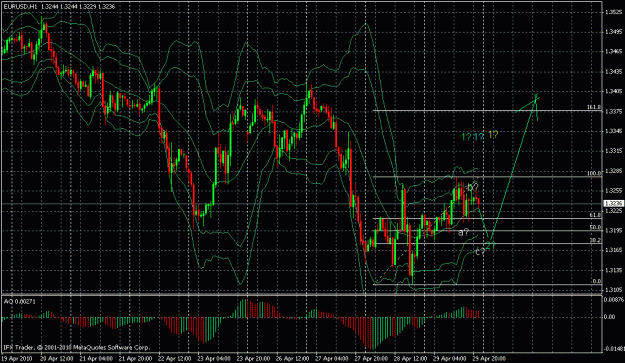This screenshot has height=363, width=625.
Task: Click the 100.0 Fibonacci level label
Action: pos(594,173)
